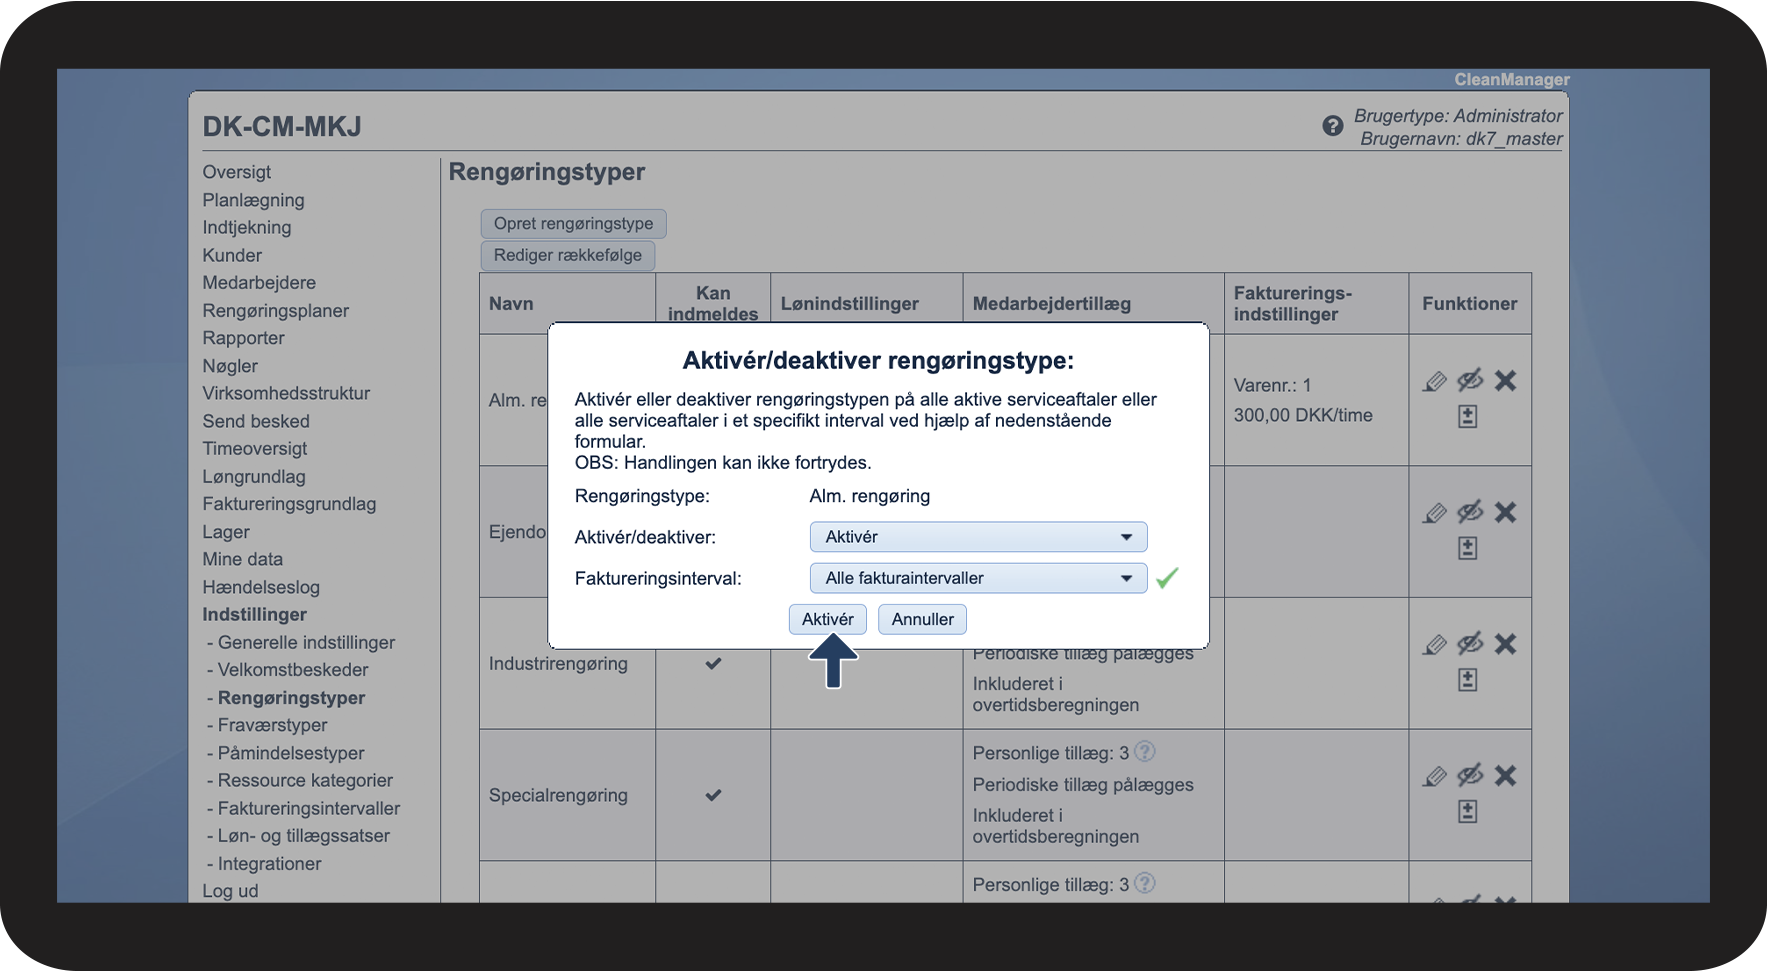Open Medarbejdere page

(x=259, y=283)
